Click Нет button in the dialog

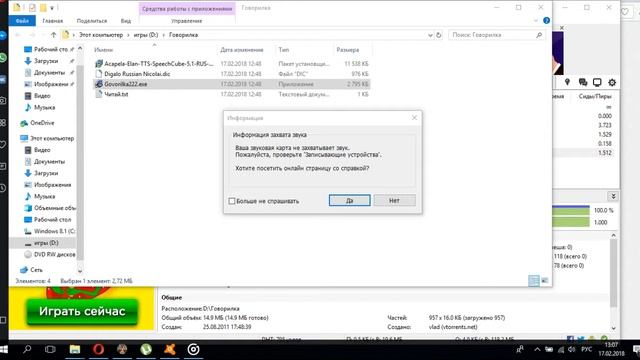point(394,200)
